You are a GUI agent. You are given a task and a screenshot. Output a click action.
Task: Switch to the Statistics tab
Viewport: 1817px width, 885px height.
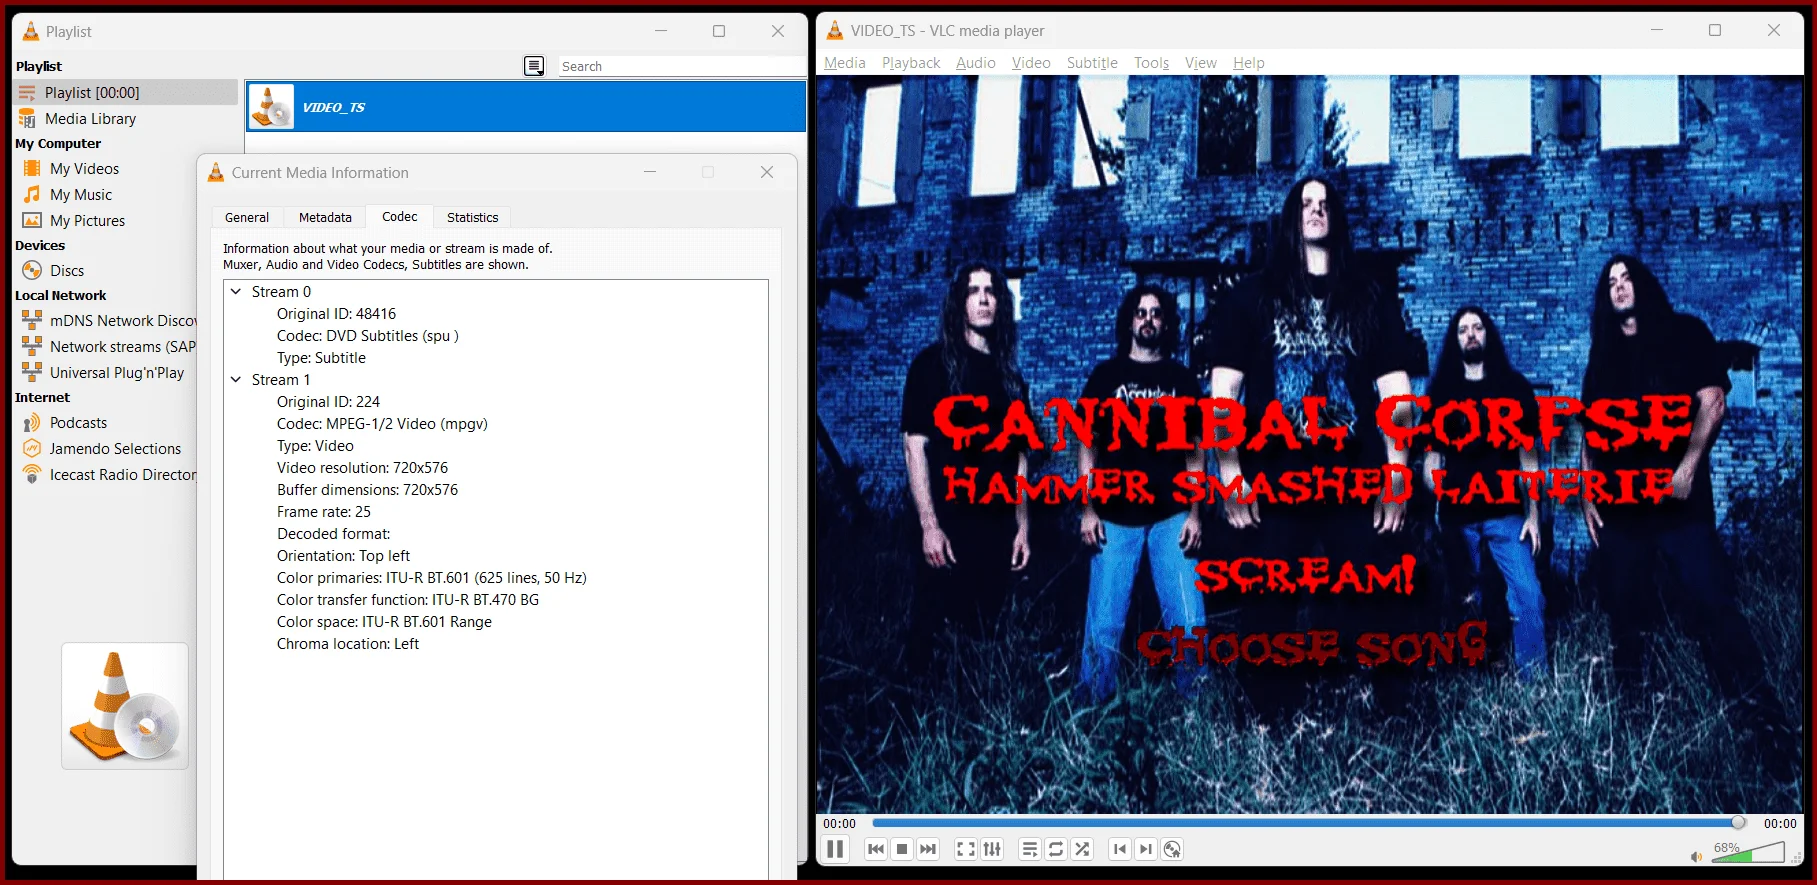tap(472, 217)
